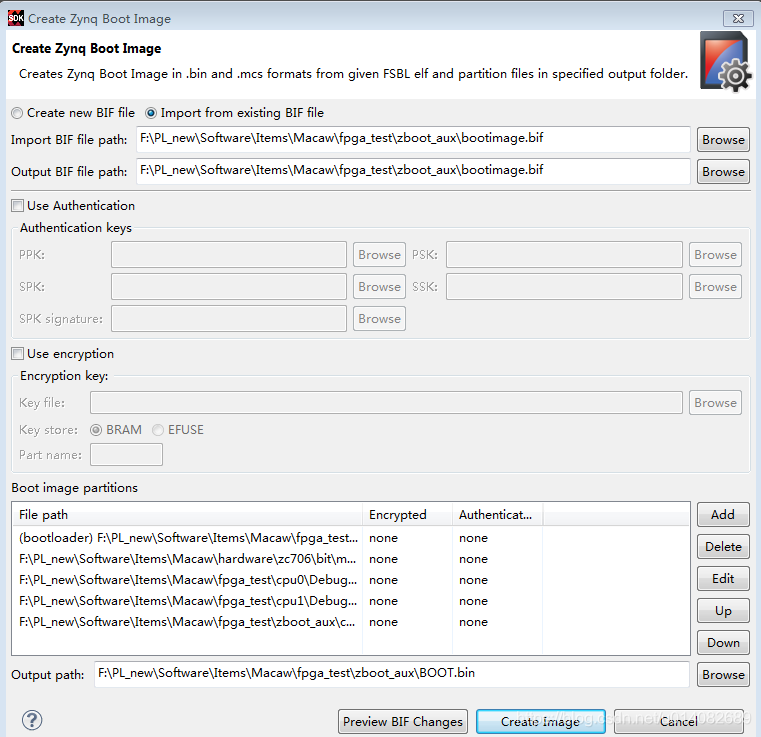This screenshot has height=737, width=761.
Task: Browse for PPK key file
Action: pyautogui.click(x=380, y=255)
